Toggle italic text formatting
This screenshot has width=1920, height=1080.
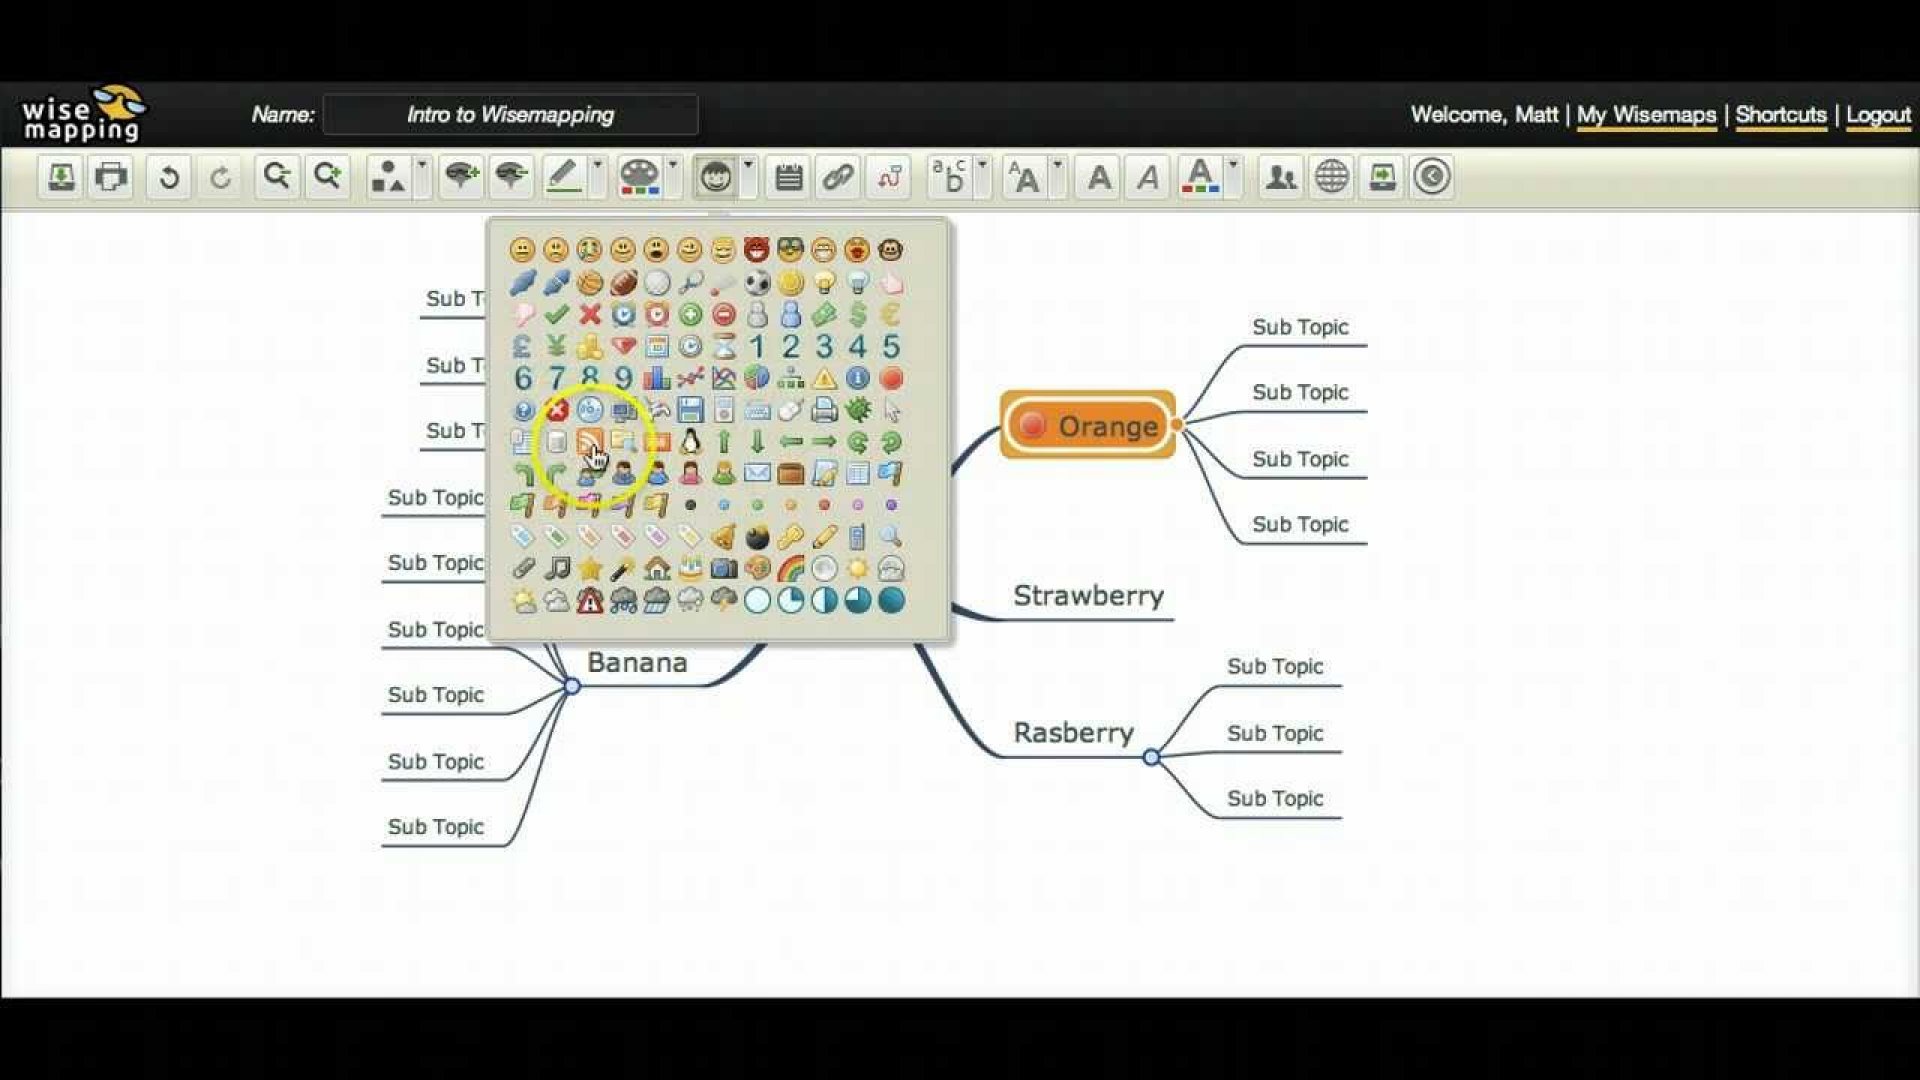pos(1148,177)
